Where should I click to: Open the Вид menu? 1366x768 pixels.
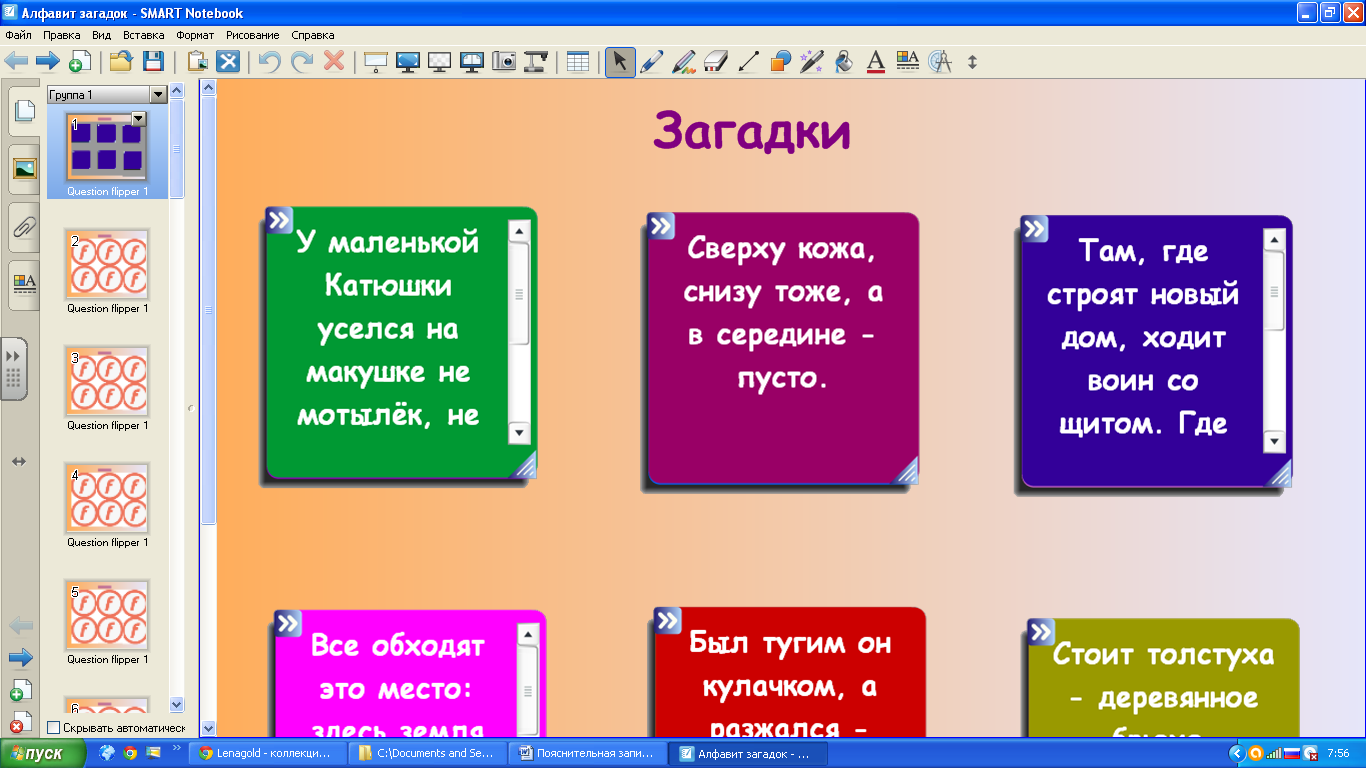[x=101, y=34]
